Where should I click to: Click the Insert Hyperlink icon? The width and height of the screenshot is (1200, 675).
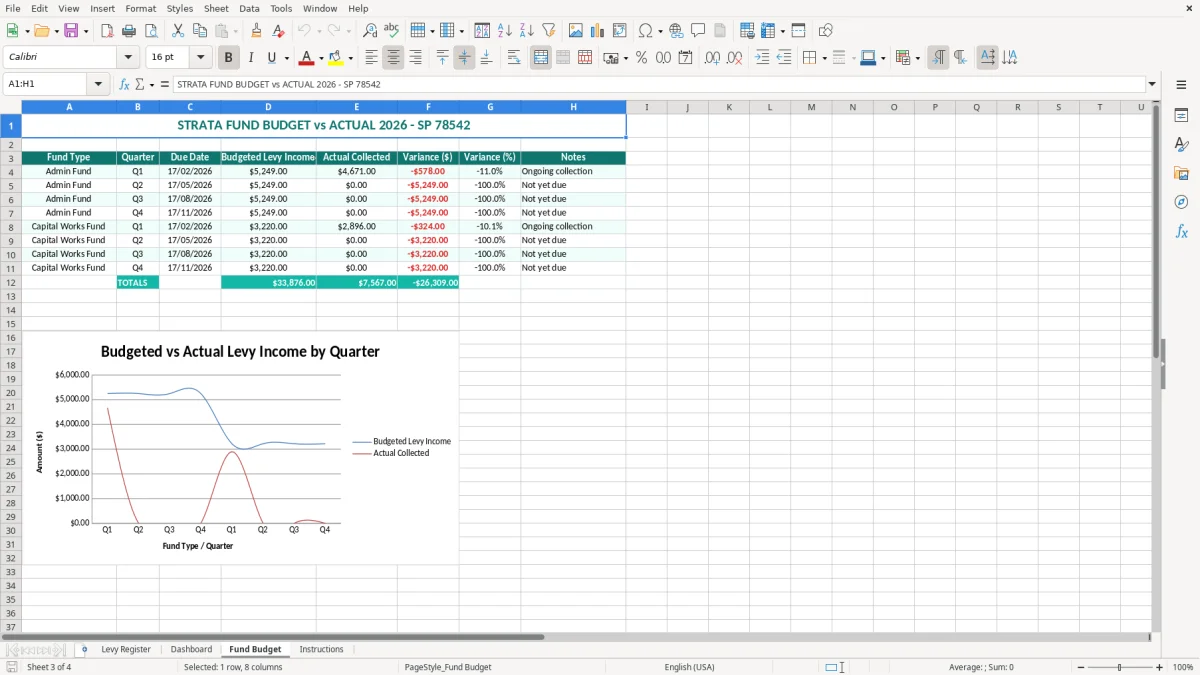(676, 31)
